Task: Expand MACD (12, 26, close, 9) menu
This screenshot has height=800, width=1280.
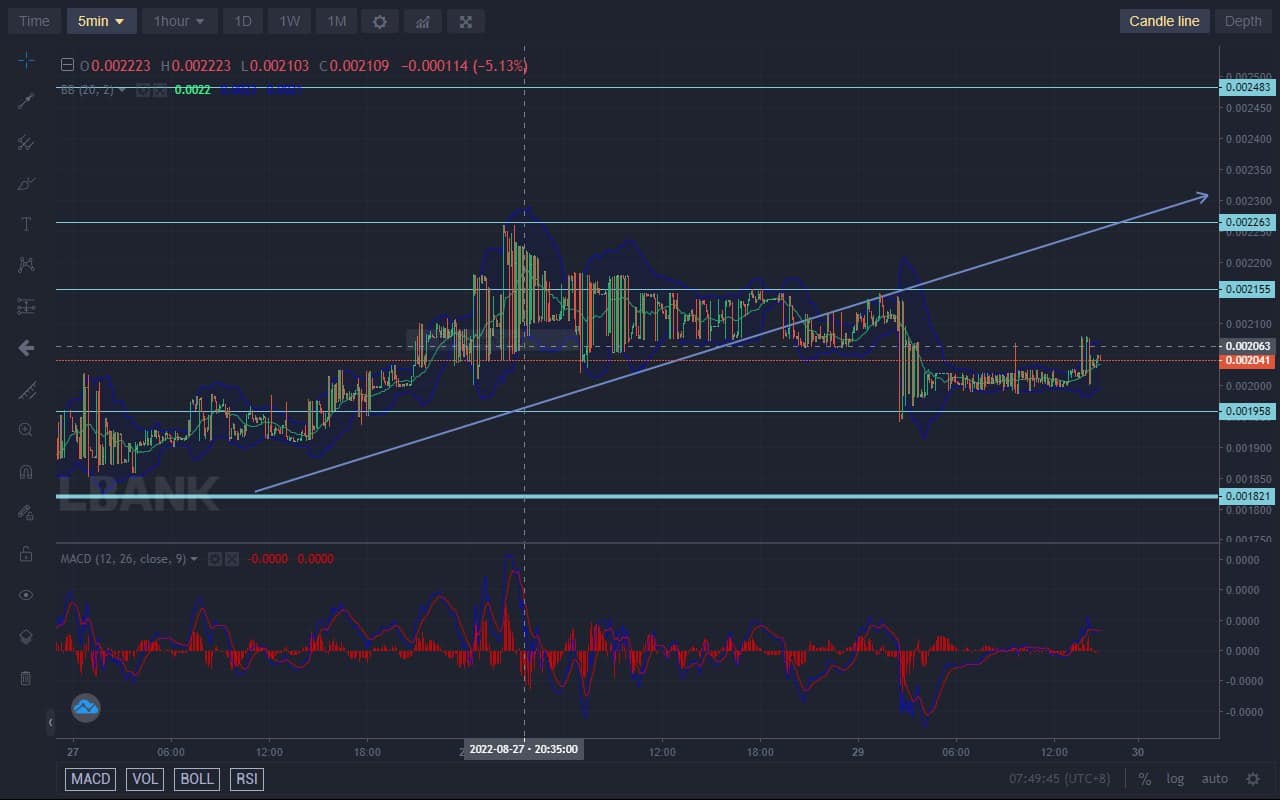Action: pyautogui.click(x=194, y=559)
